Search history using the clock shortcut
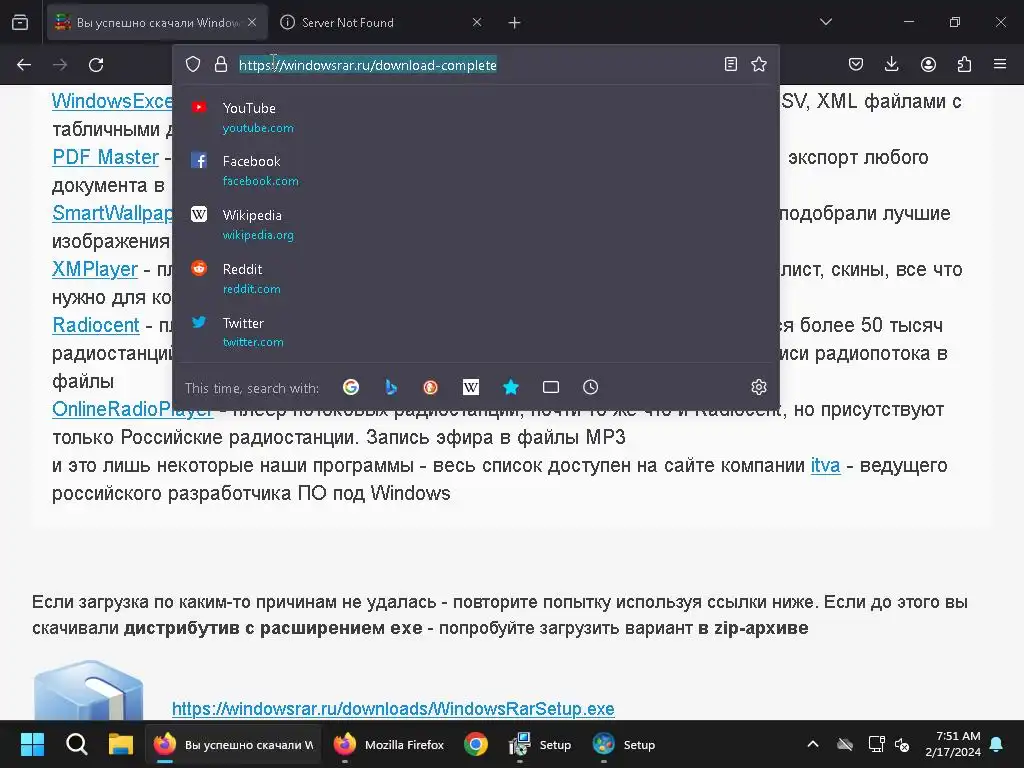 (590, 387)
